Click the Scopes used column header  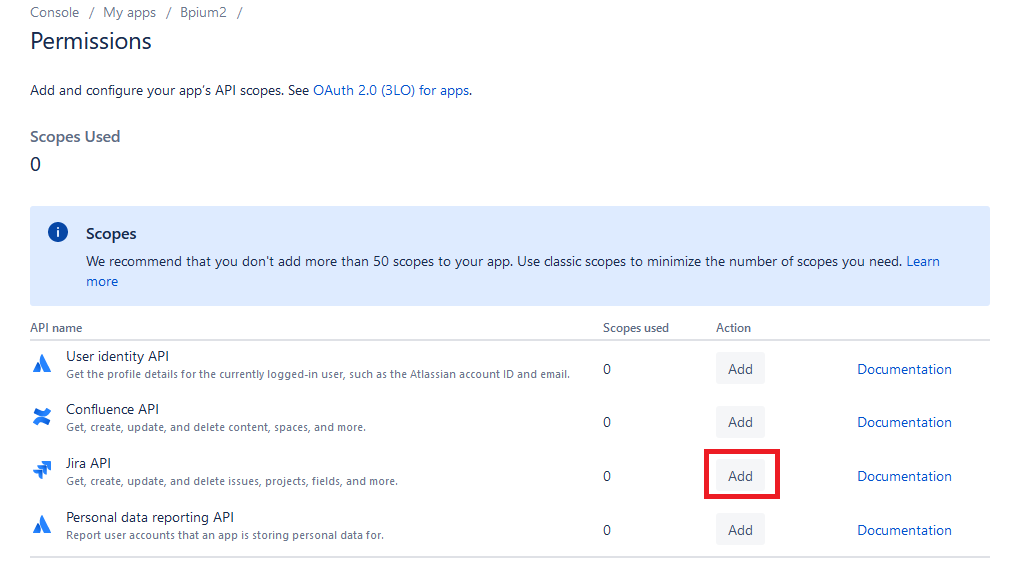pyautogui.click(x=636, y=328)
